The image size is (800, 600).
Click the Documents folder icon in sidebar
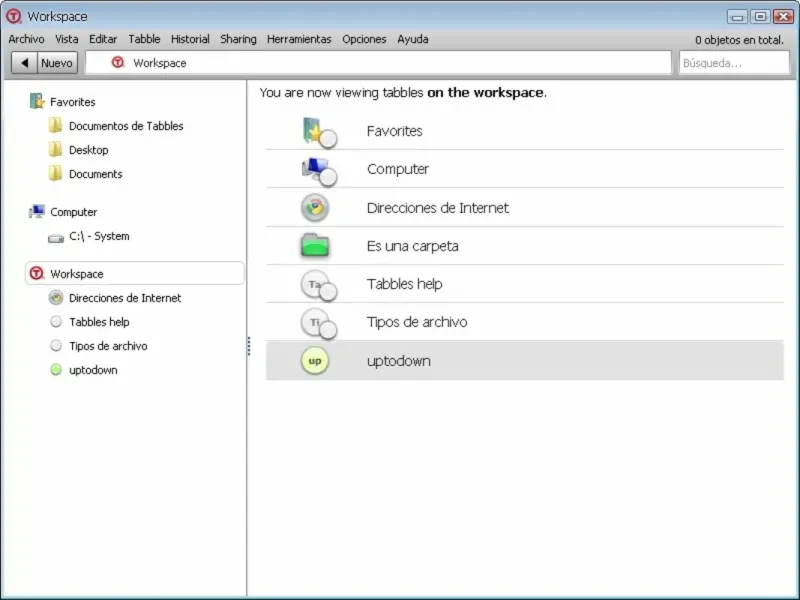(x=55, y=173)
